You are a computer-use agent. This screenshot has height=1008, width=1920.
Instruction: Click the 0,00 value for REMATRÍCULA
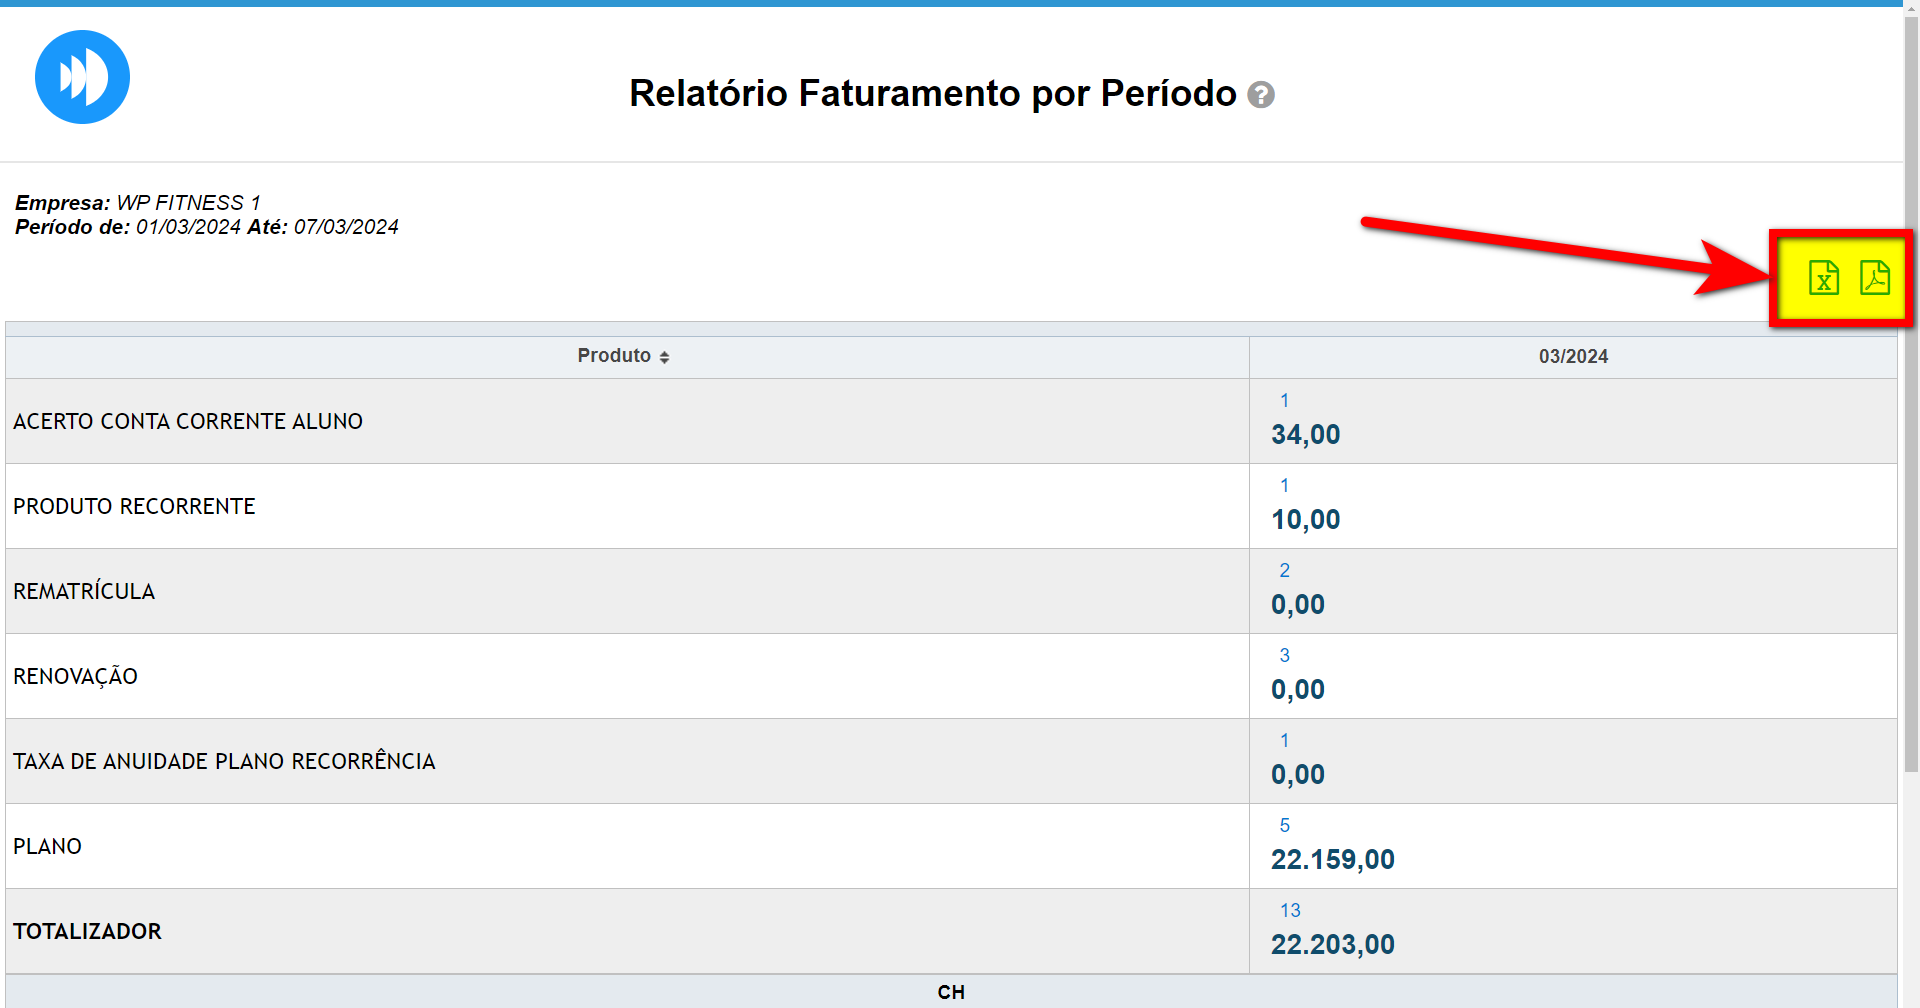1297,605
